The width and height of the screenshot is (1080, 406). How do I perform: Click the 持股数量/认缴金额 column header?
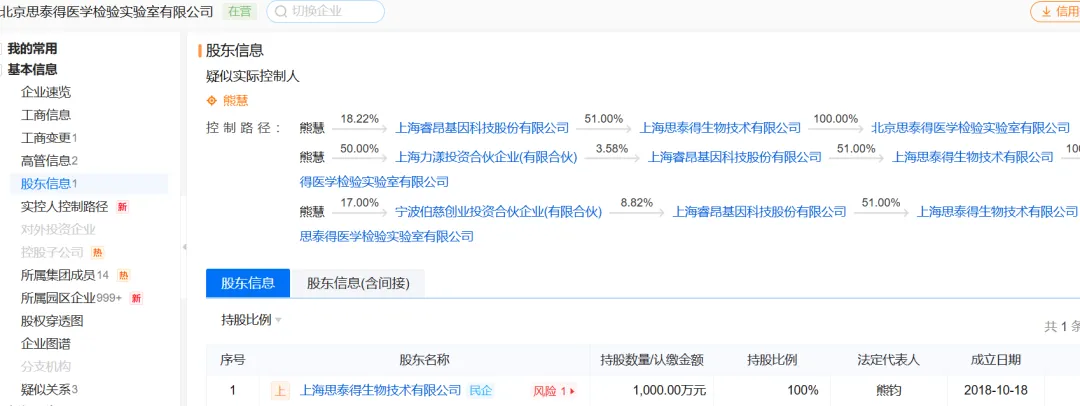pyautogui.click(x=652, y=360)
